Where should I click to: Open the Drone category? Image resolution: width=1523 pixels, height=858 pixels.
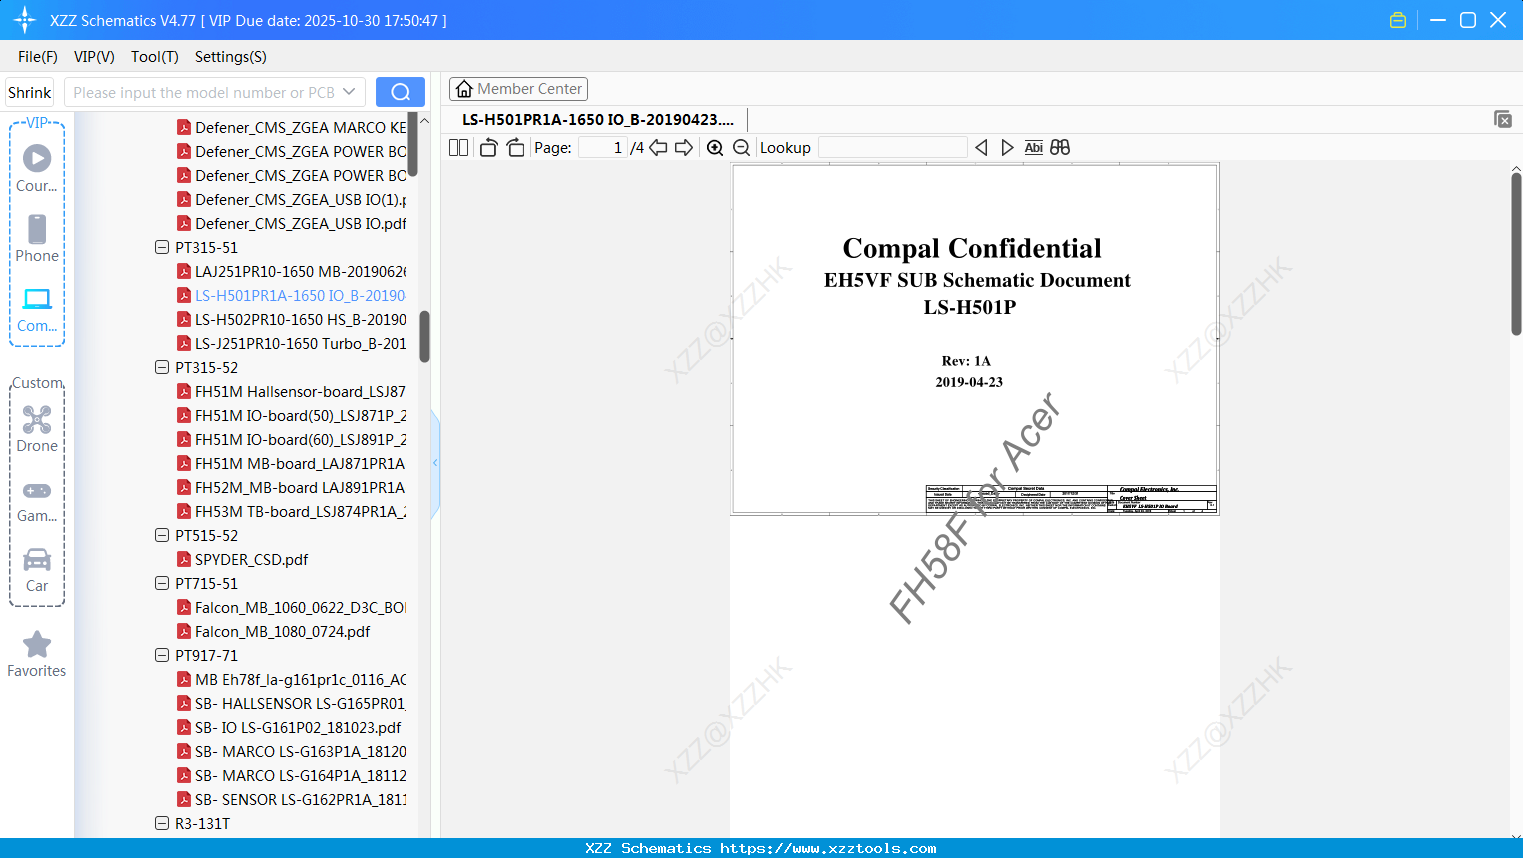click(x=37, y=419)
